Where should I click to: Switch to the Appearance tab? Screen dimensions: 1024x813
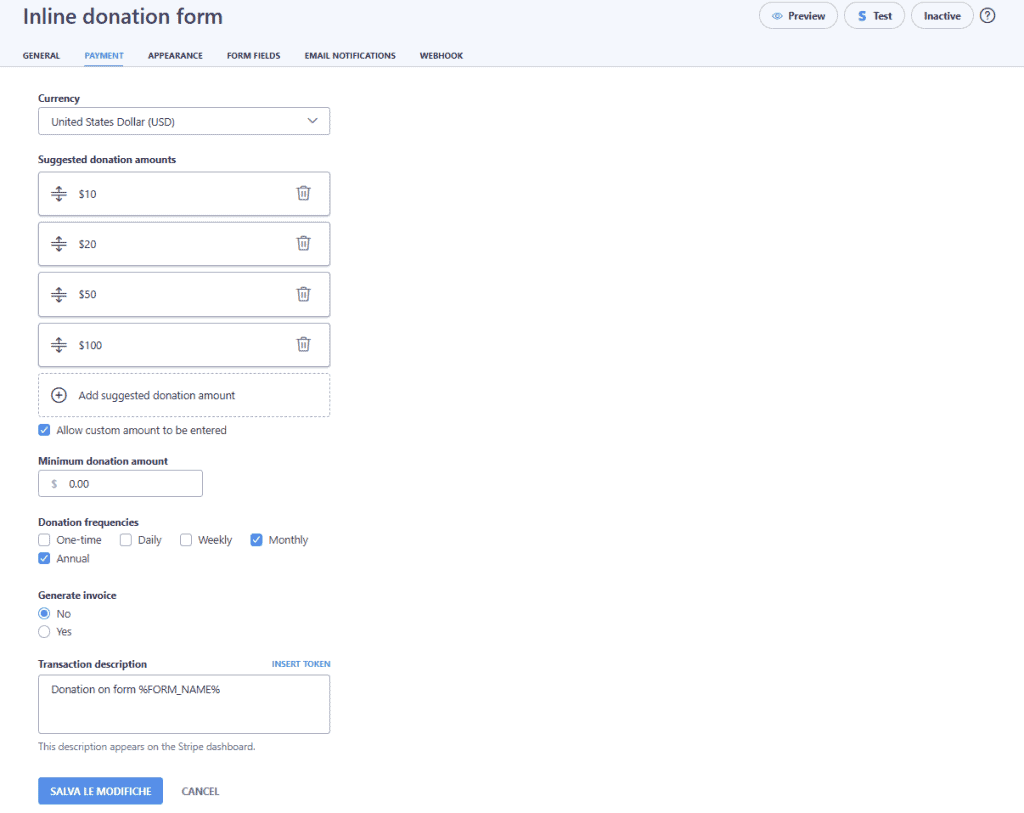(x=175, y=56)
